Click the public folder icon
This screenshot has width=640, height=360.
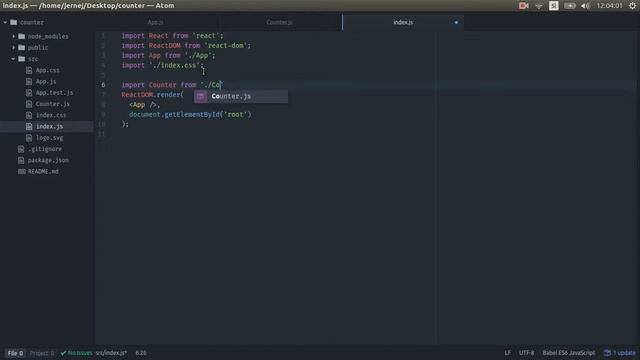(x=22, y=48)
